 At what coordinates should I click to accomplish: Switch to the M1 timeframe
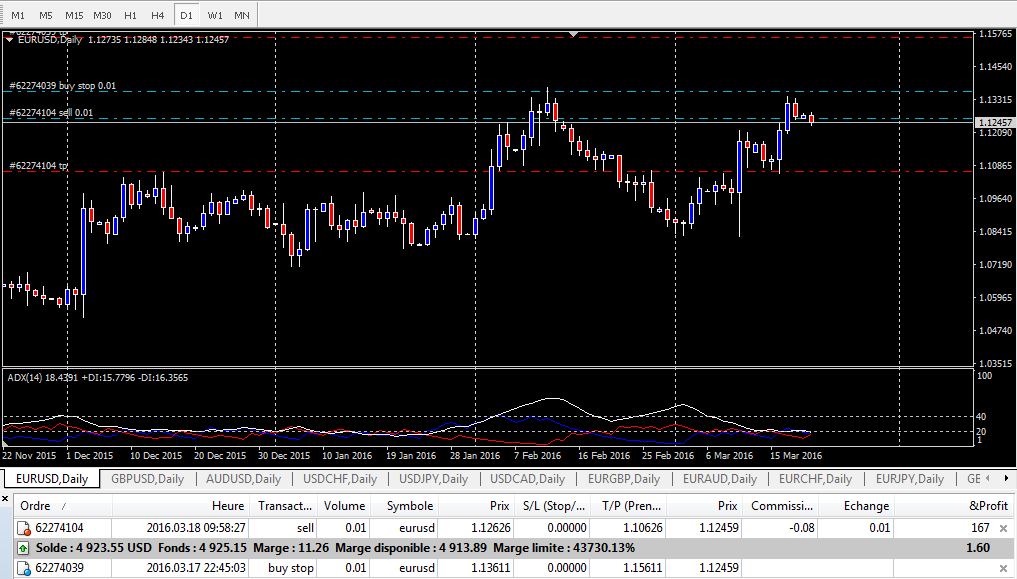(18, 16)
